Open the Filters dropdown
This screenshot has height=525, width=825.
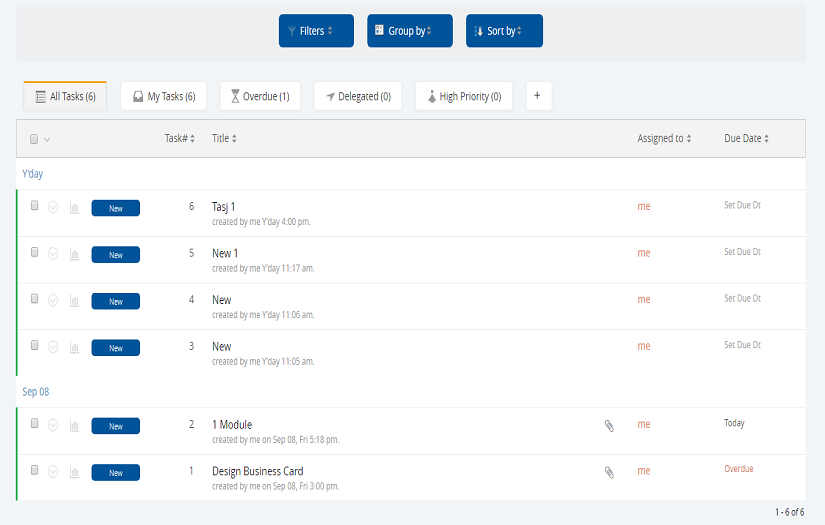click(x=316, y=31)
